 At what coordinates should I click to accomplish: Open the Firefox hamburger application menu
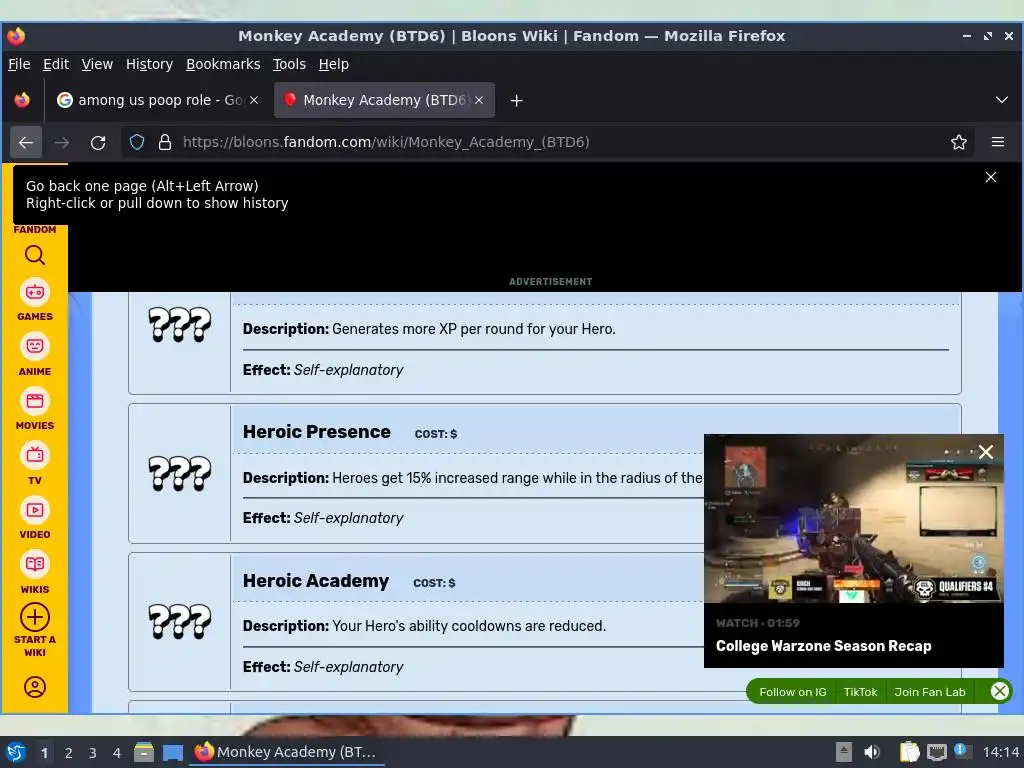pyautogui.click(x=997, y=142)
